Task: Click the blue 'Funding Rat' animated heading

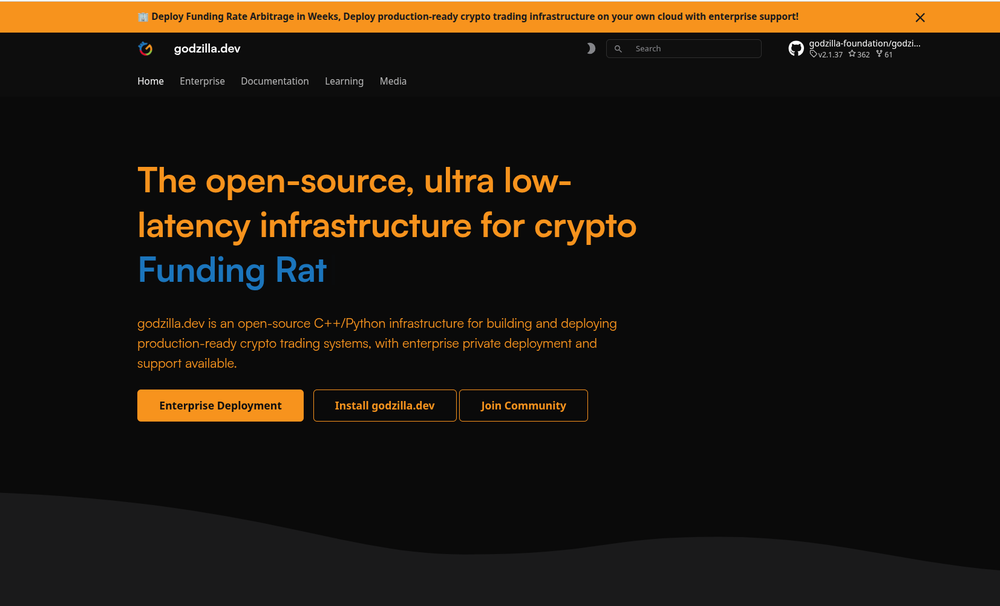Action: tap(232, 270)
